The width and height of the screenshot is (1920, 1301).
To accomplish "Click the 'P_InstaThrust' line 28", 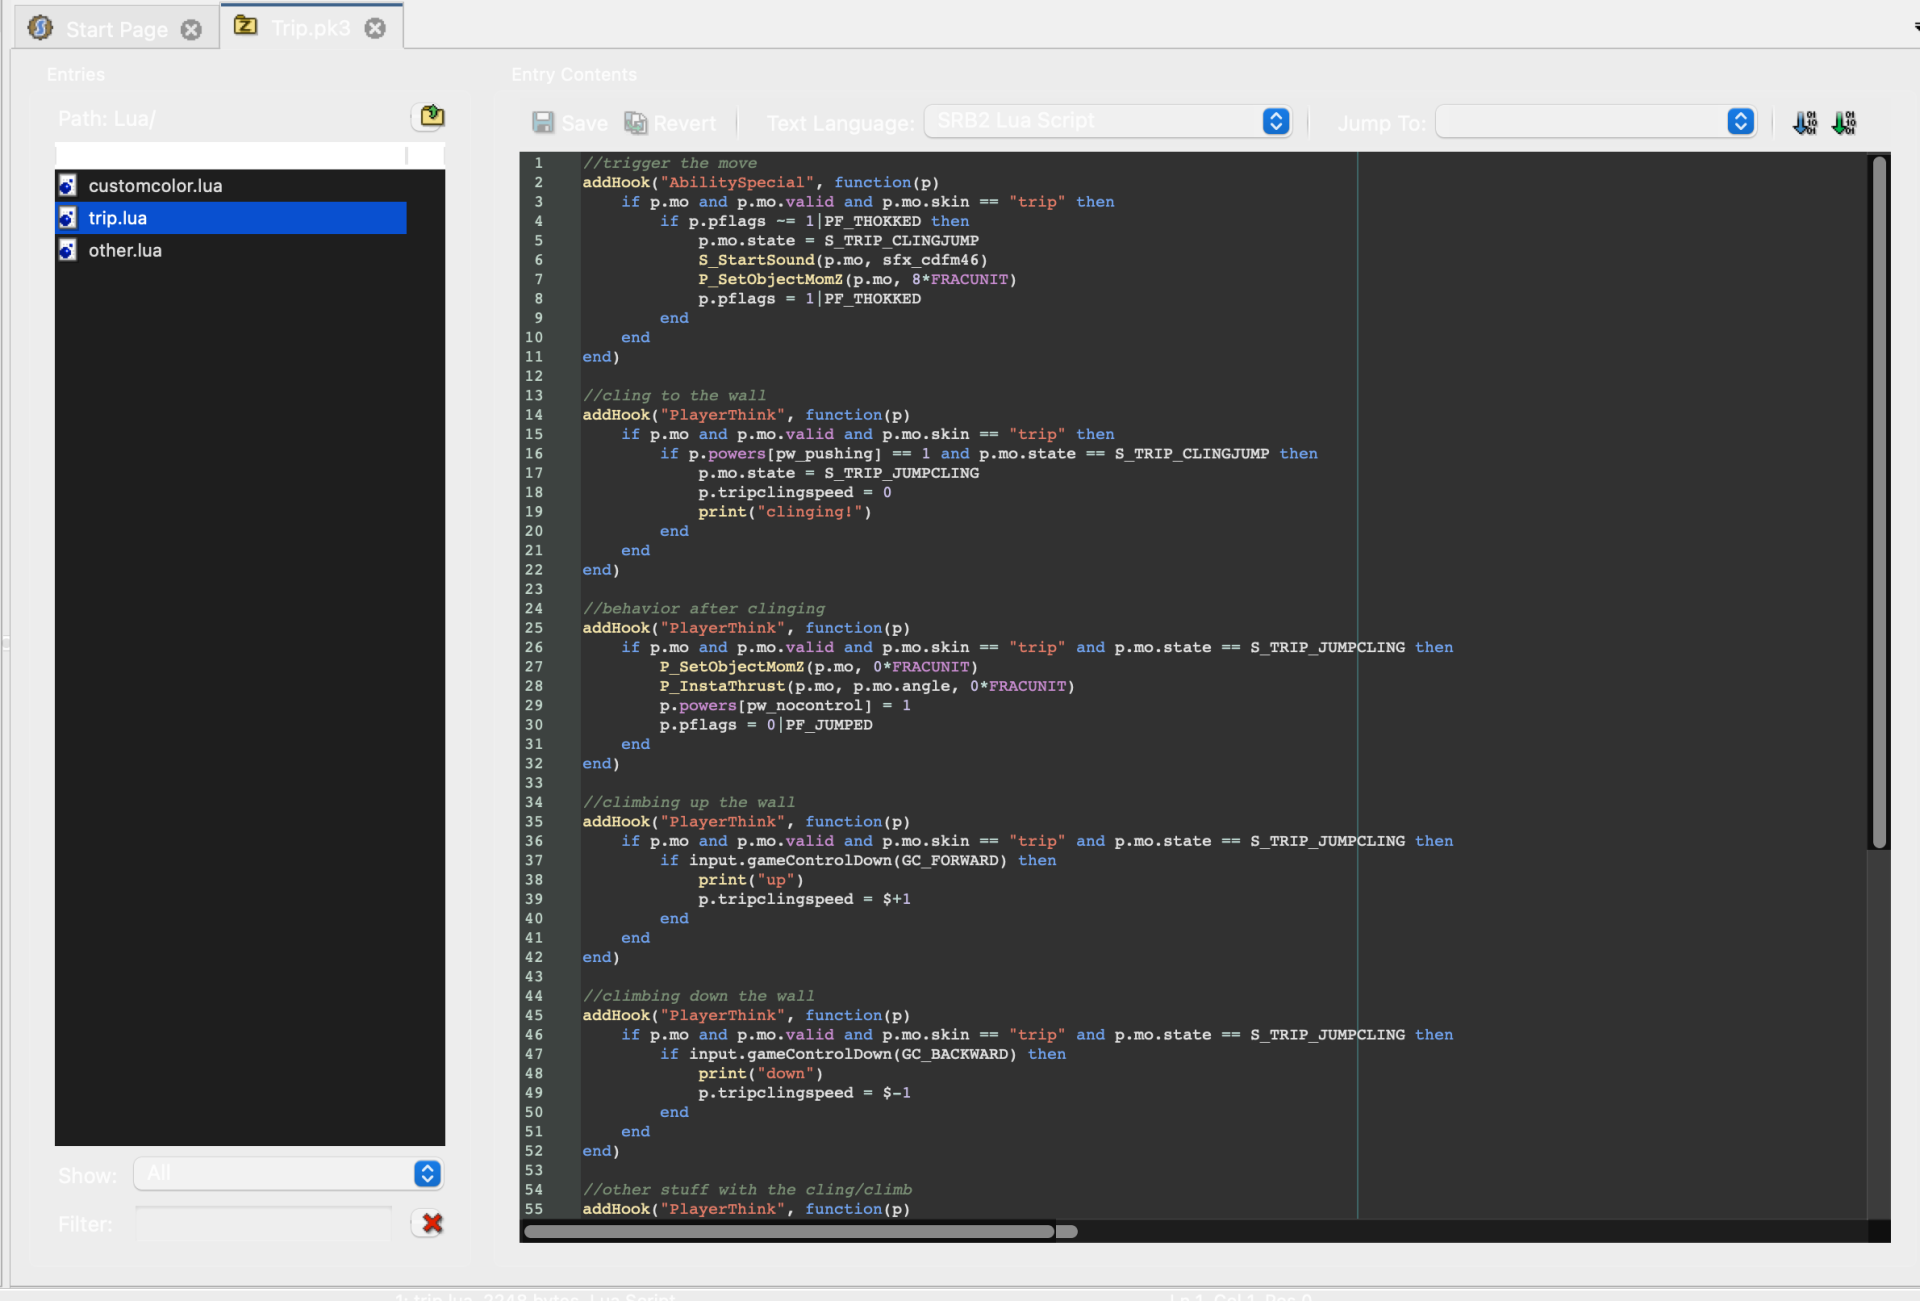I will pyautogui.click(x=867, y=686).
